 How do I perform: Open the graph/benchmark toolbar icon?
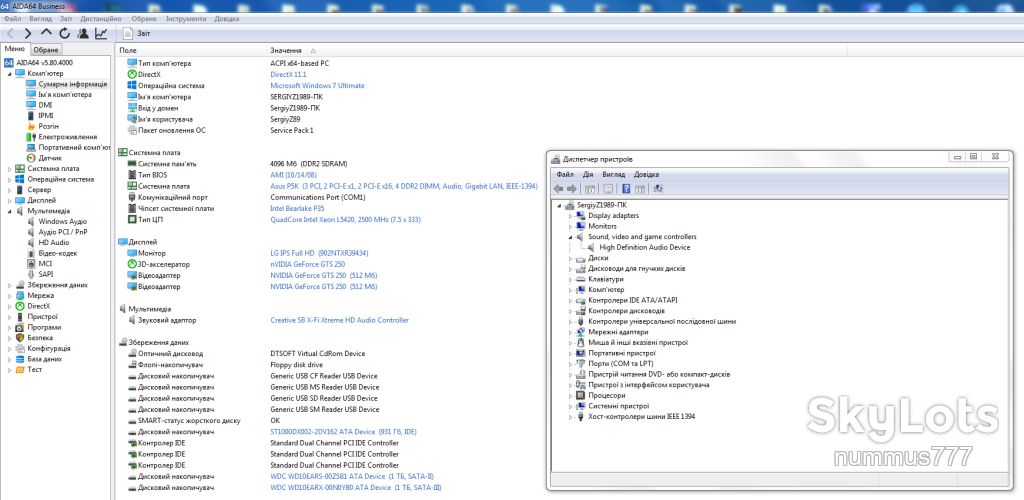(101, 33)
